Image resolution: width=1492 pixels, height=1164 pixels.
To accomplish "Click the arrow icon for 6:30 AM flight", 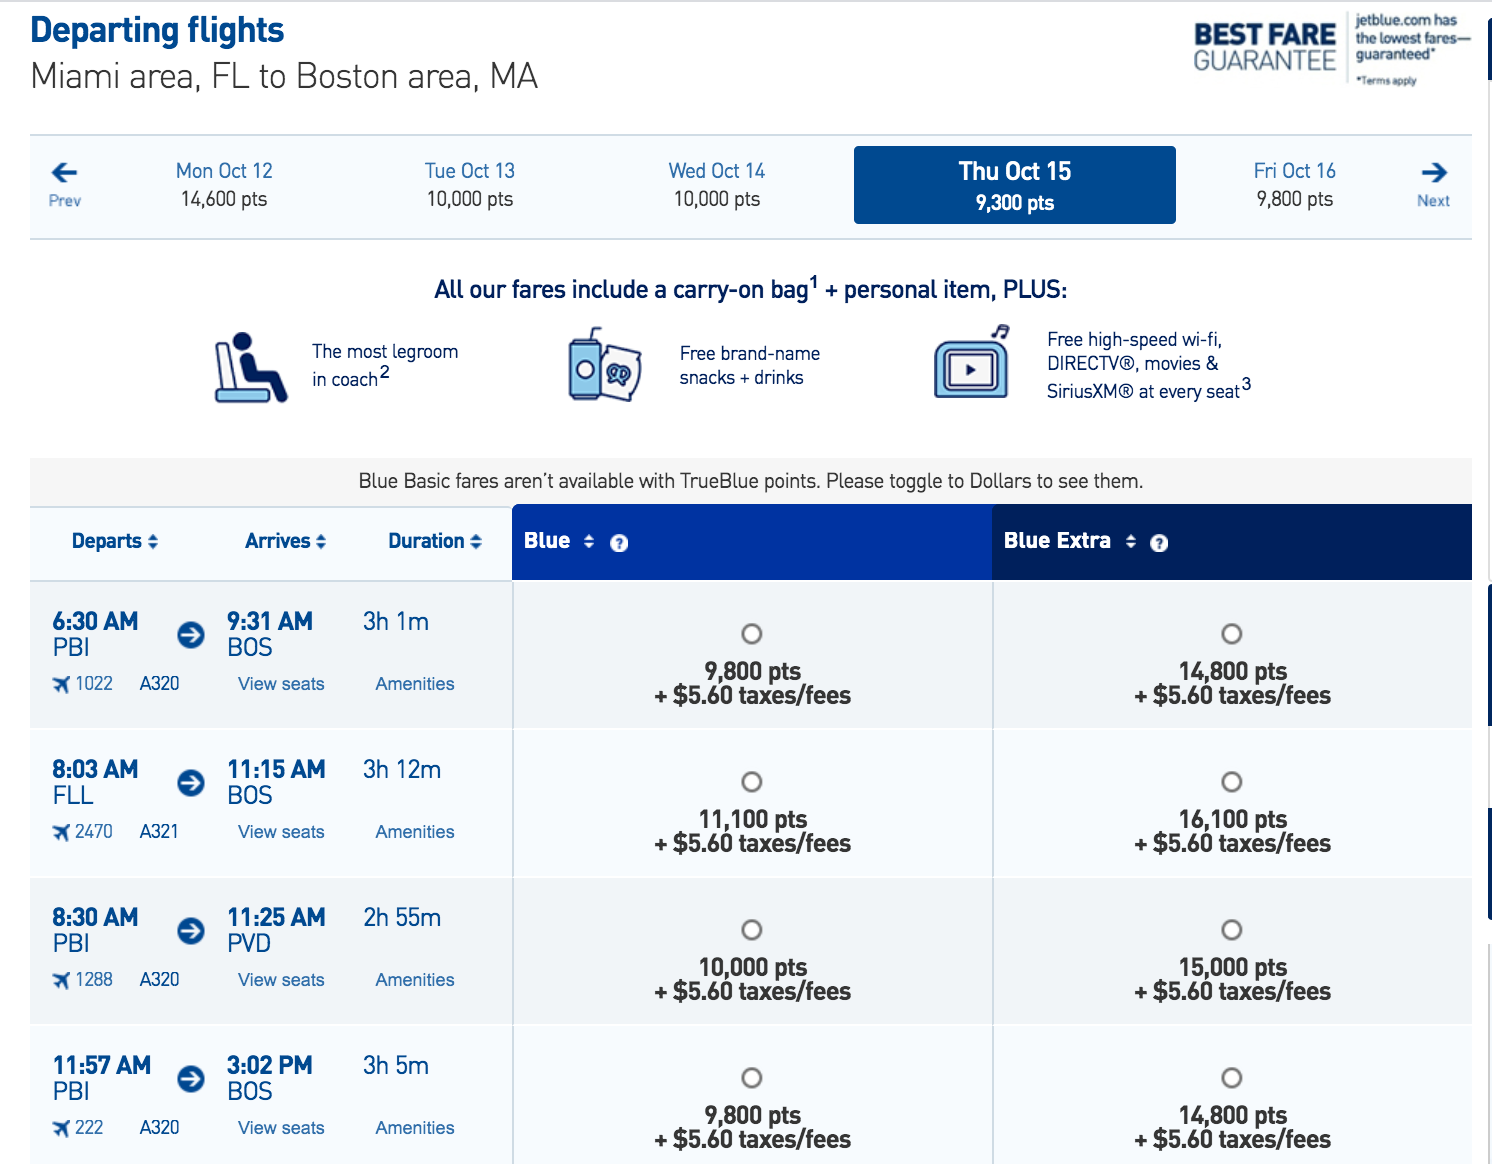I will coord(191,634).
